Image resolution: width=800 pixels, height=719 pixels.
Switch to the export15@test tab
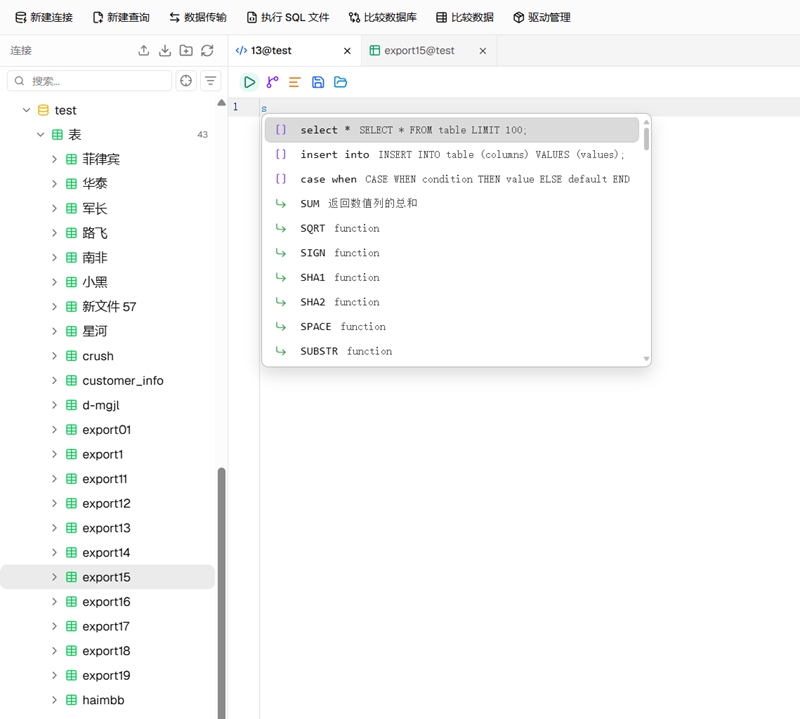pos(419,51)
